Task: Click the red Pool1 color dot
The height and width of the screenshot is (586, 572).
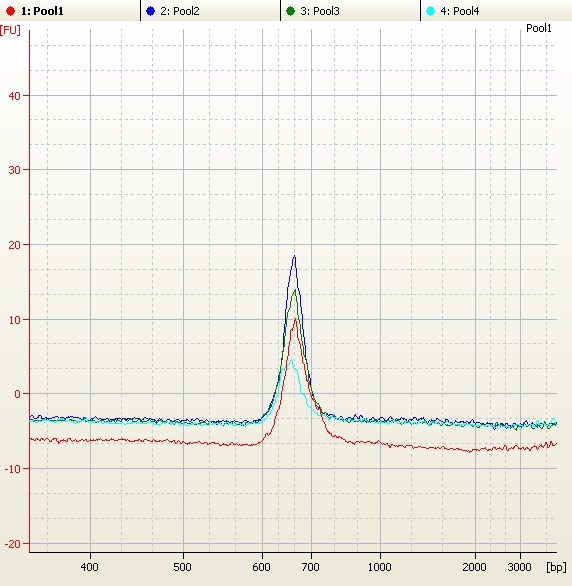Action: pyautogui.click(x=10, y=11)
